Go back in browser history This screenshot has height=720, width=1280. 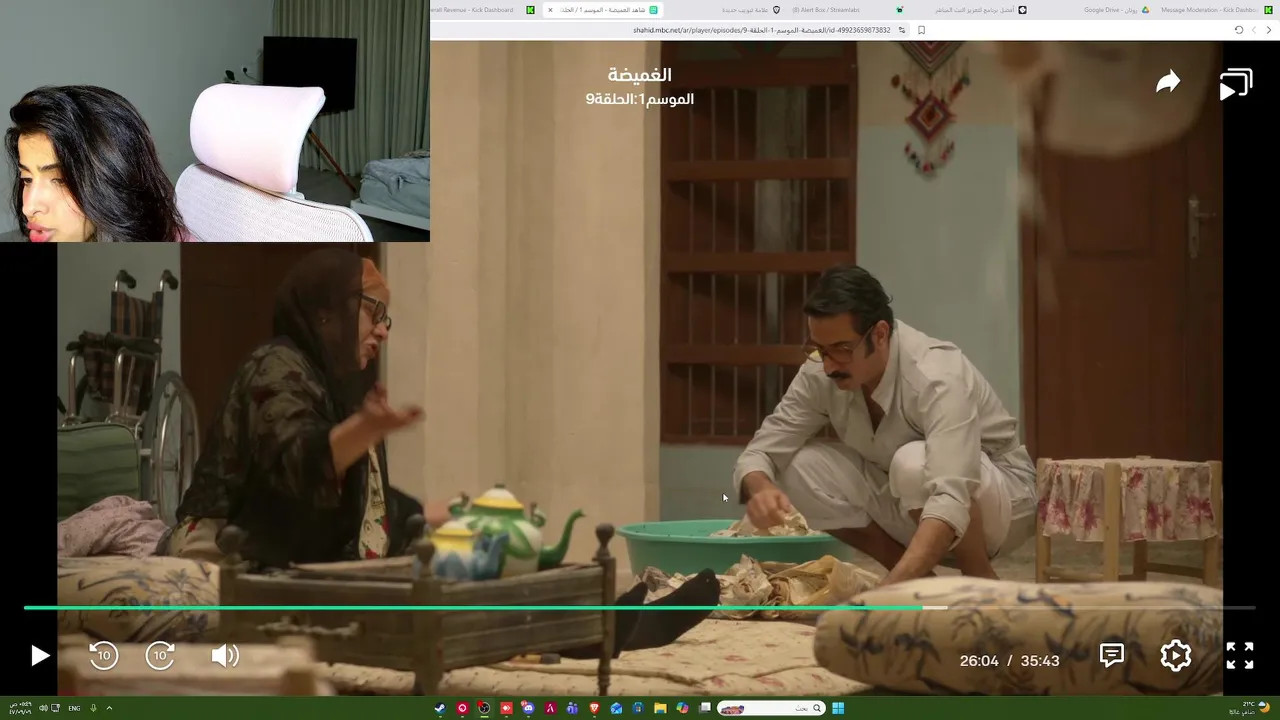(x=1269, y=30)
